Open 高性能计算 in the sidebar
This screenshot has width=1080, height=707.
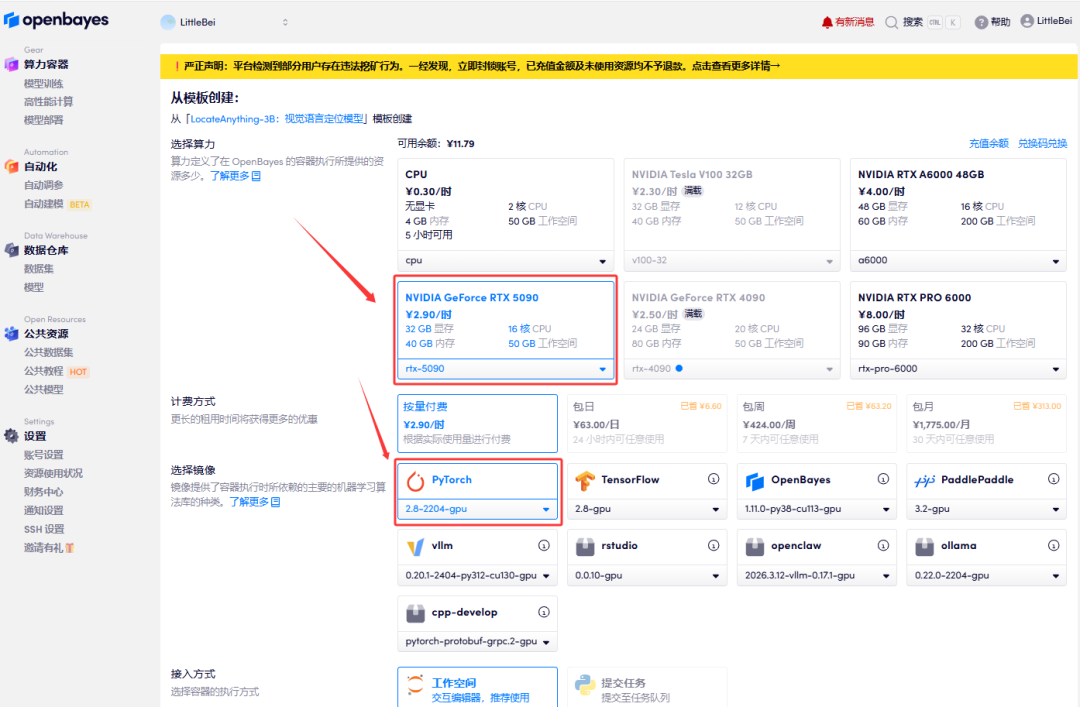tap(48, 101)
